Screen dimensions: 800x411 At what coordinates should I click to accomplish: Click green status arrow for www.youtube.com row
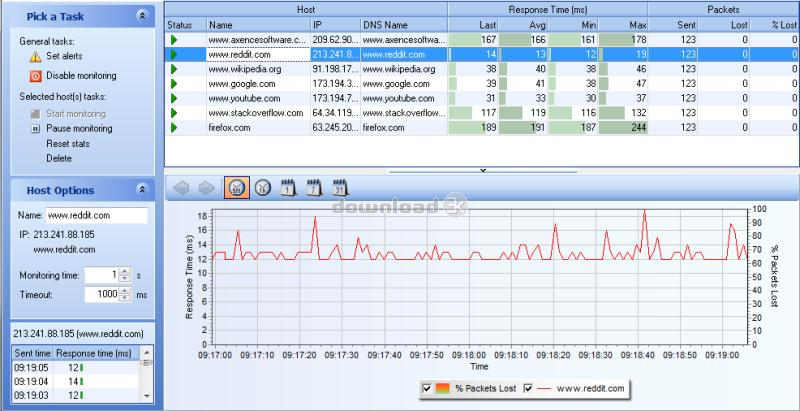point(174,98)
